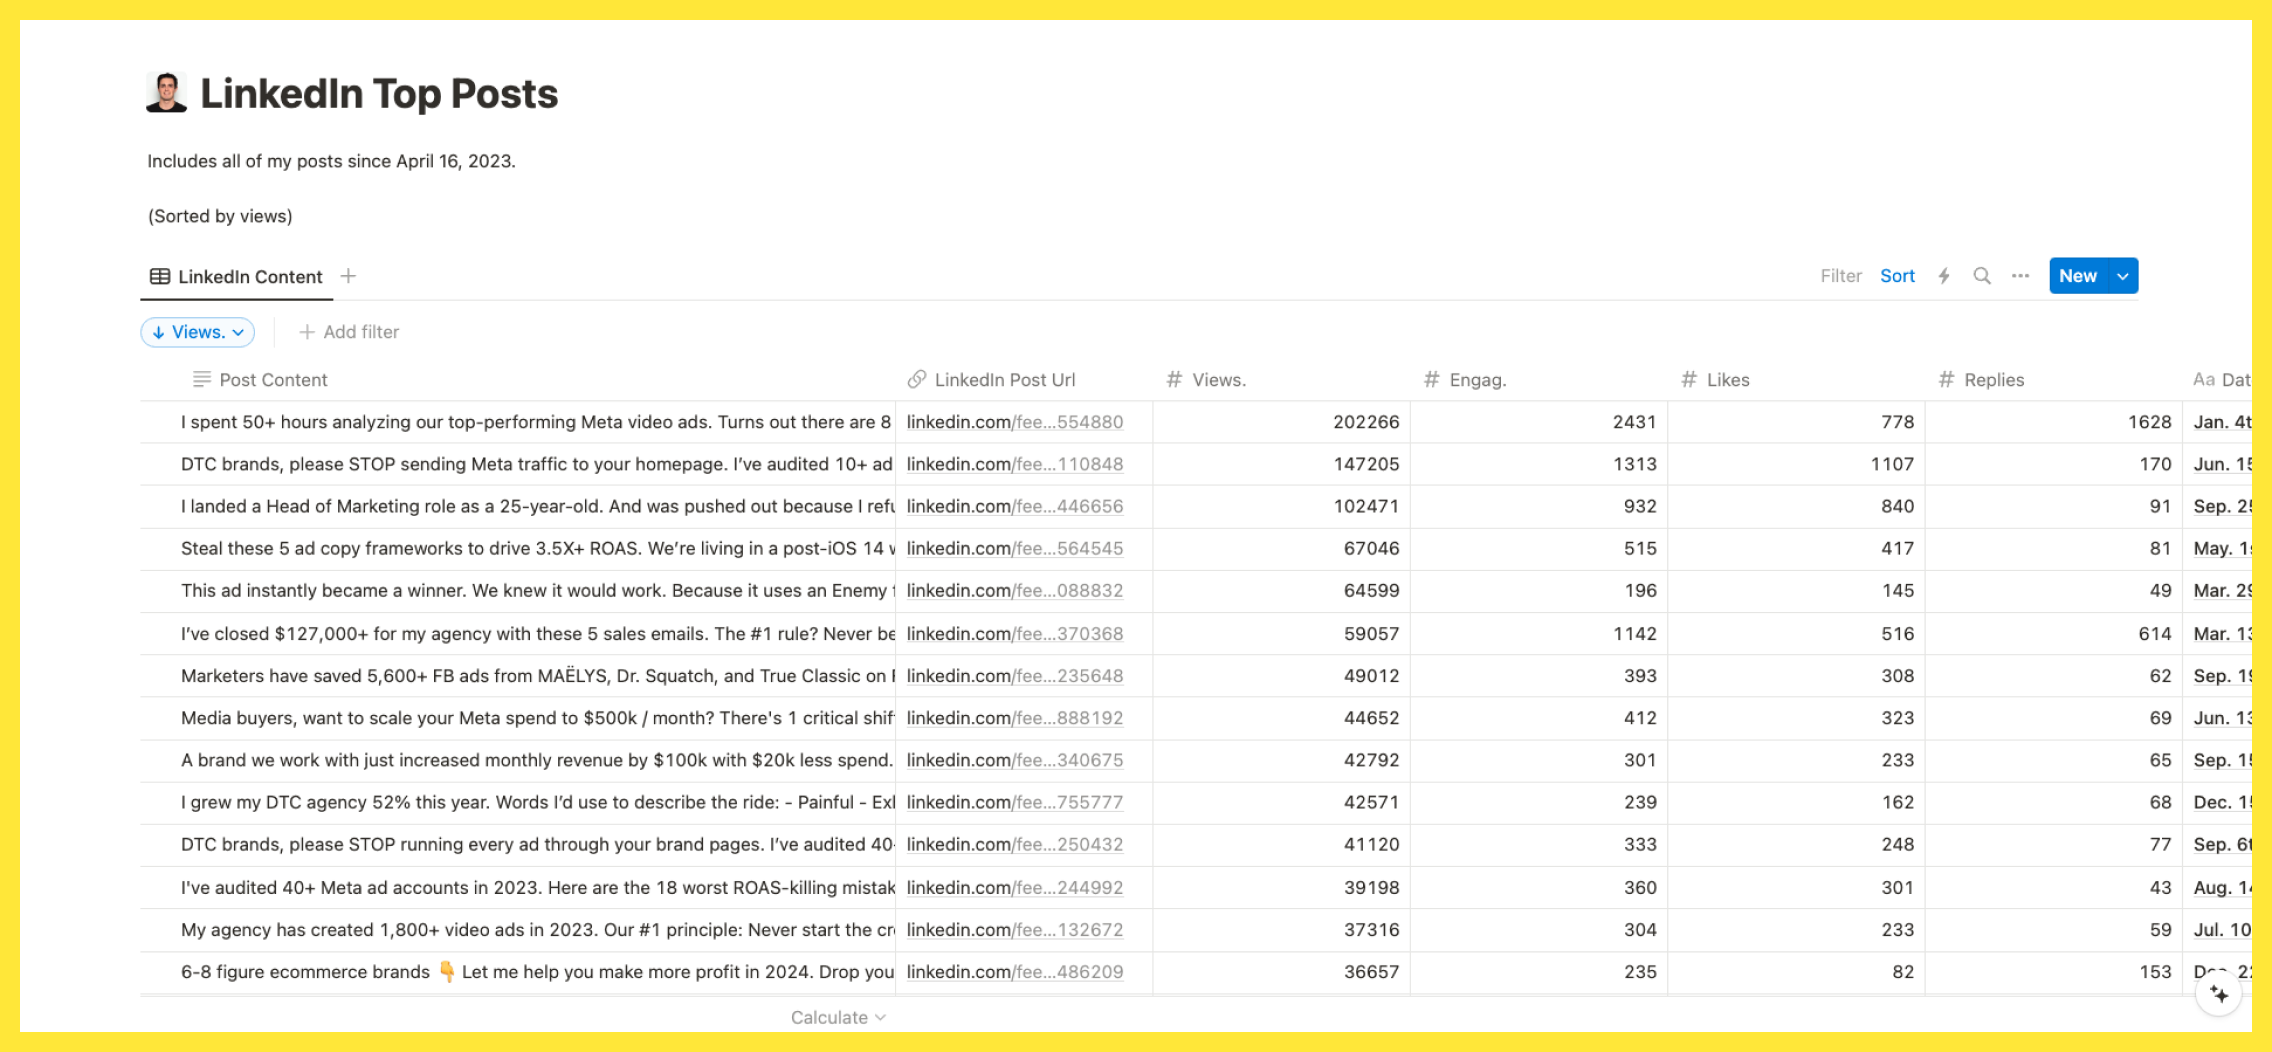Click Add filter button

point(349,332)
